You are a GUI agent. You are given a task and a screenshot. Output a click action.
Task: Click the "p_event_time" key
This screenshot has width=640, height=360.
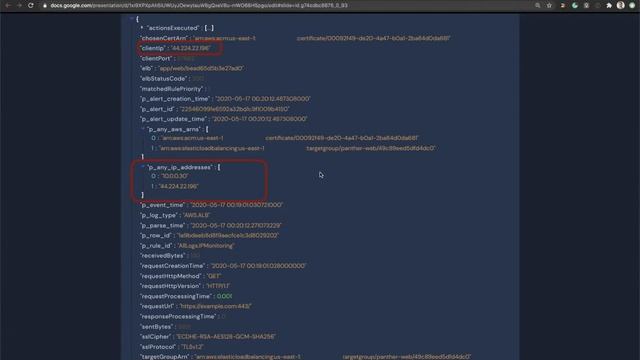click(163, 205)
